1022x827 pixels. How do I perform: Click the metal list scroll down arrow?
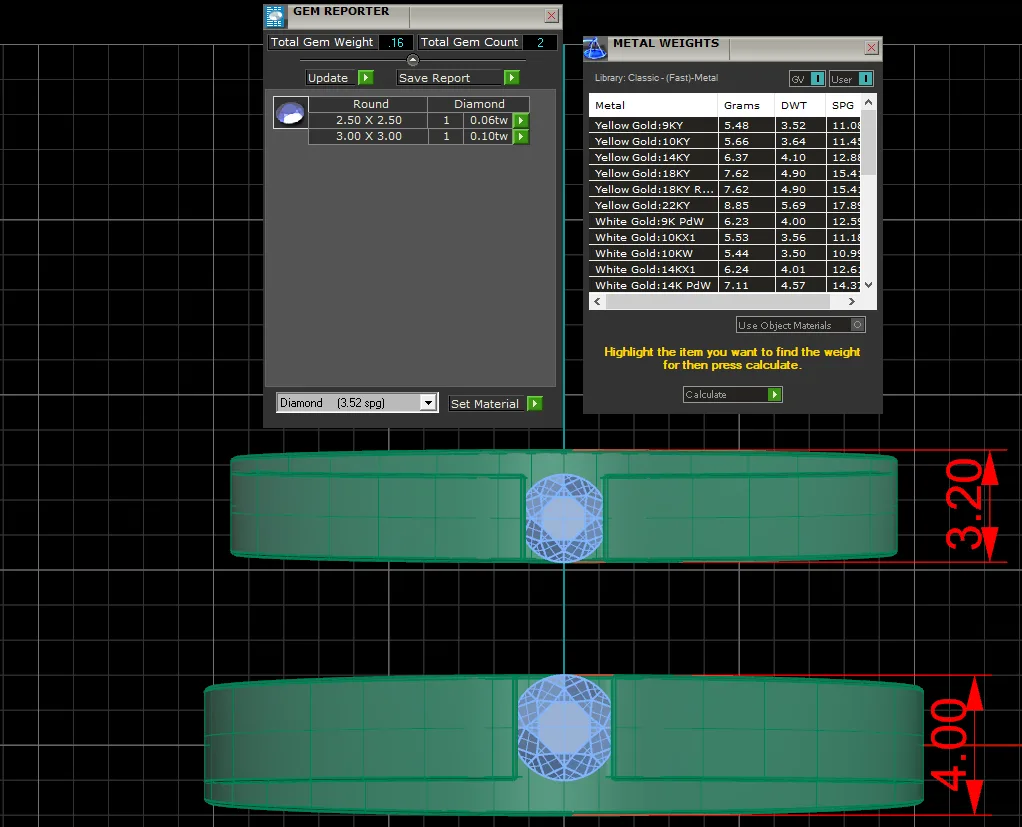868,285
